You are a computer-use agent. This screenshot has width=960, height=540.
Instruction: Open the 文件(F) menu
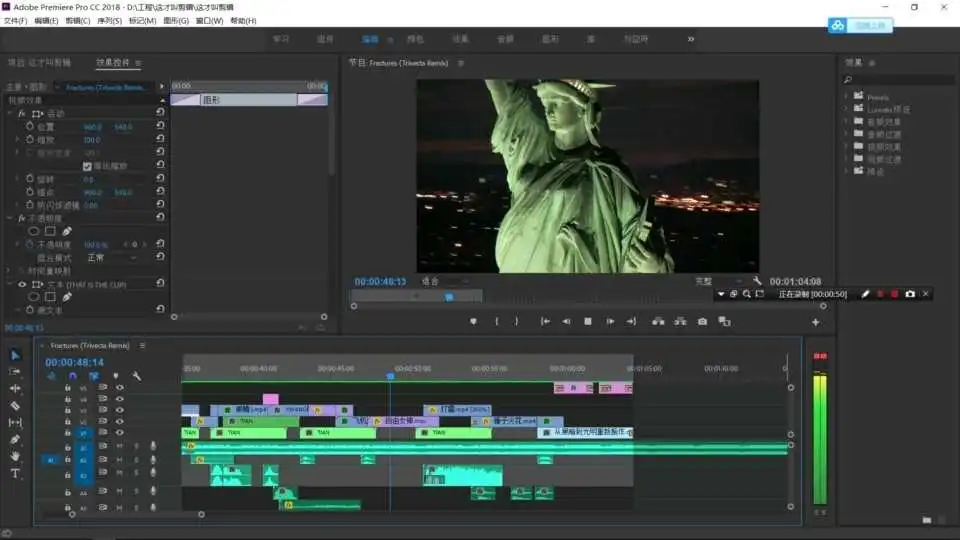click(x=15, y=20)
